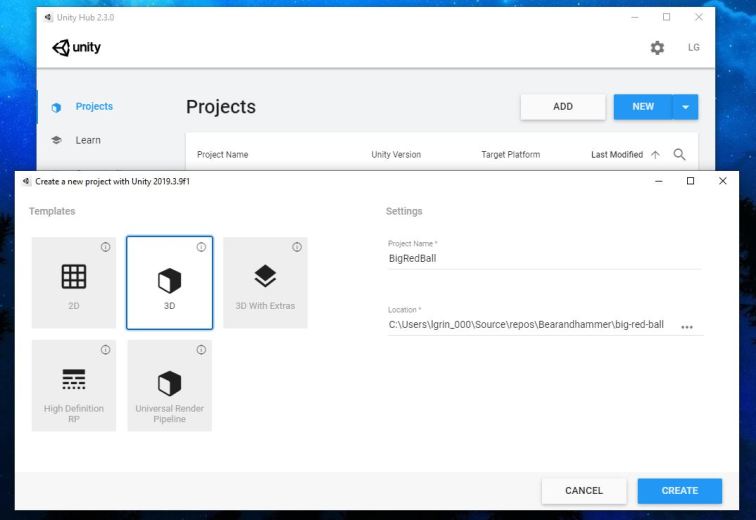Choose the 3D With Extras template

265,283
